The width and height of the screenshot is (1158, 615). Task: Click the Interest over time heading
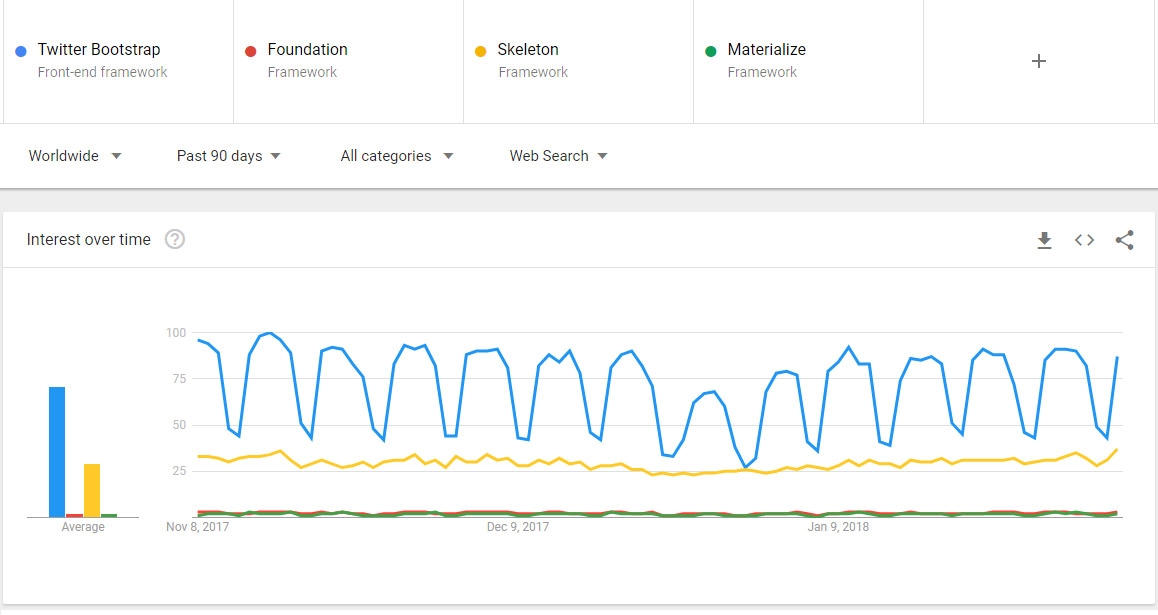pos(87,239)
